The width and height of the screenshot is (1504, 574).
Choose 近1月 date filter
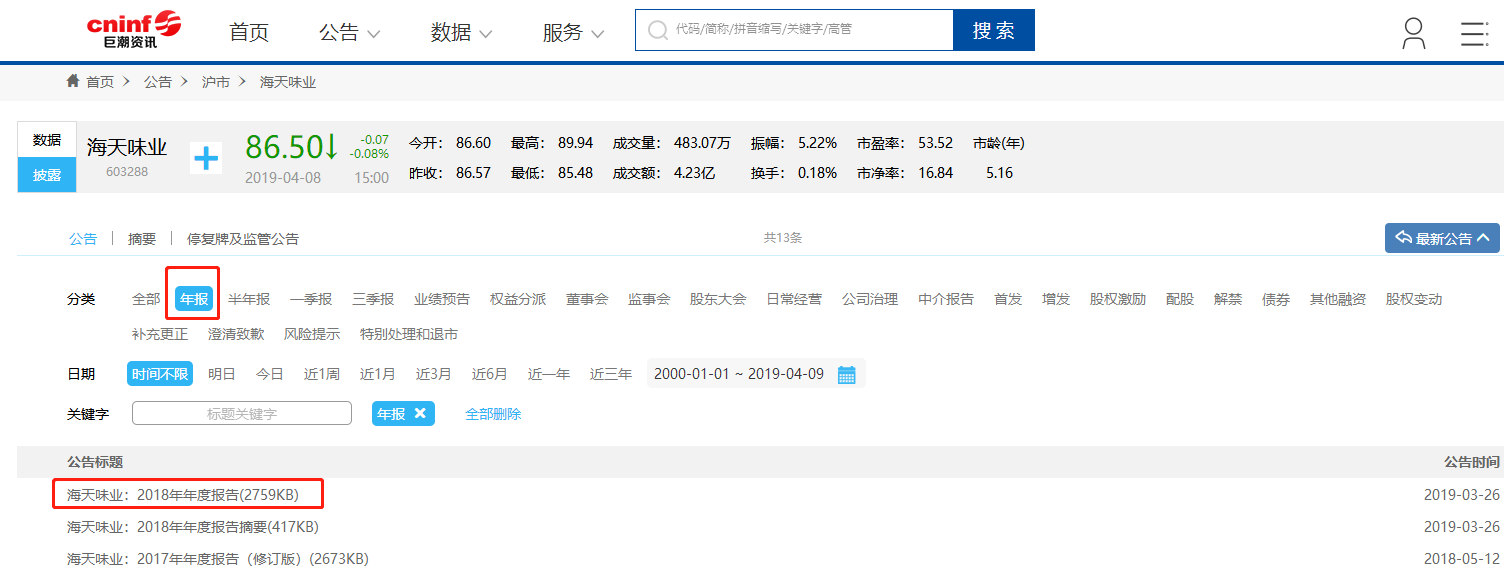[378, 374]
